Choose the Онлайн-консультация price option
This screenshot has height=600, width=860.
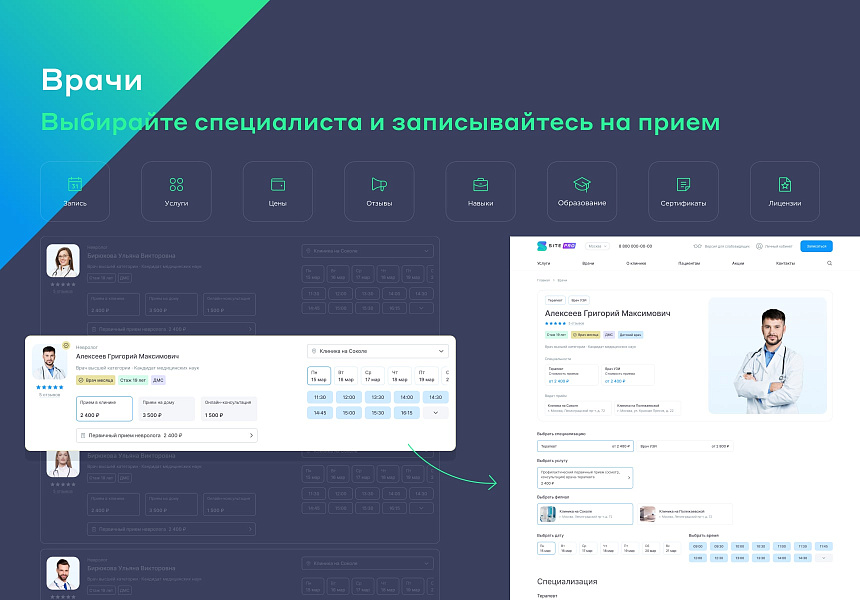[x=228, y=408]
